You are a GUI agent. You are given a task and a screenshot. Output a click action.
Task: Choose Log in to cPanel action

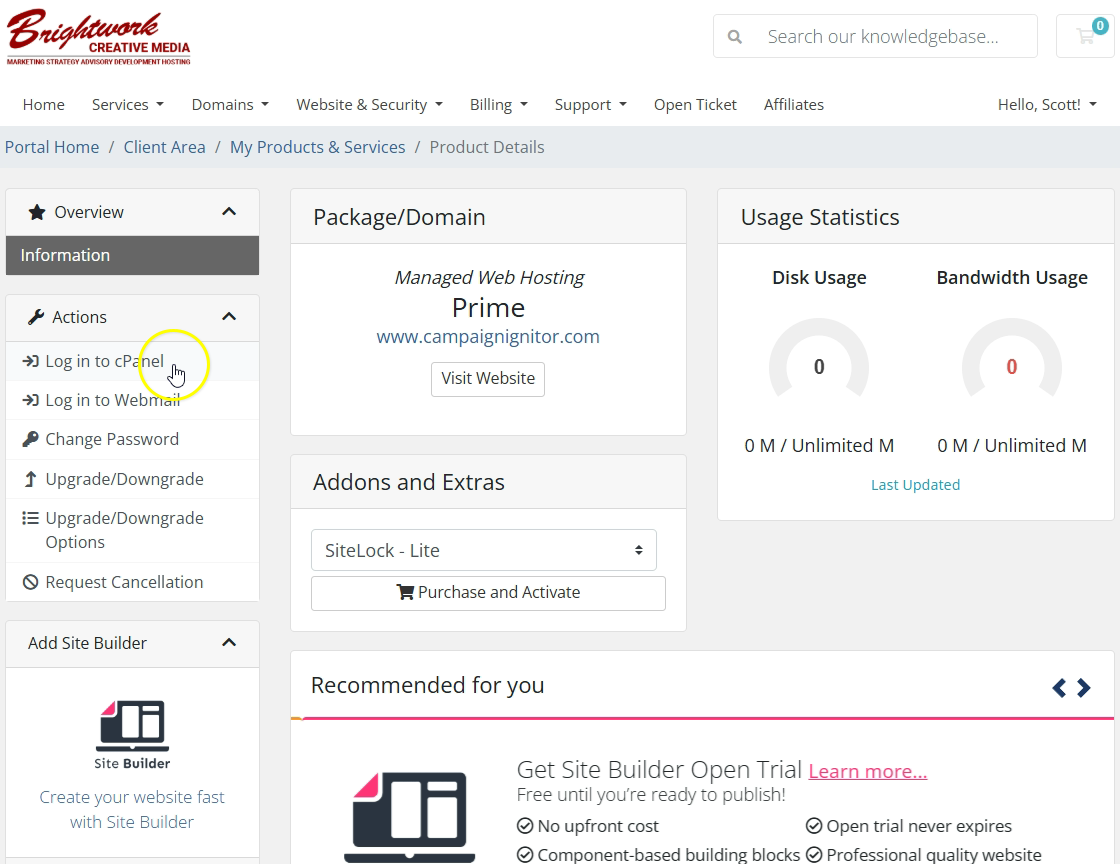(x=132, y=361)
